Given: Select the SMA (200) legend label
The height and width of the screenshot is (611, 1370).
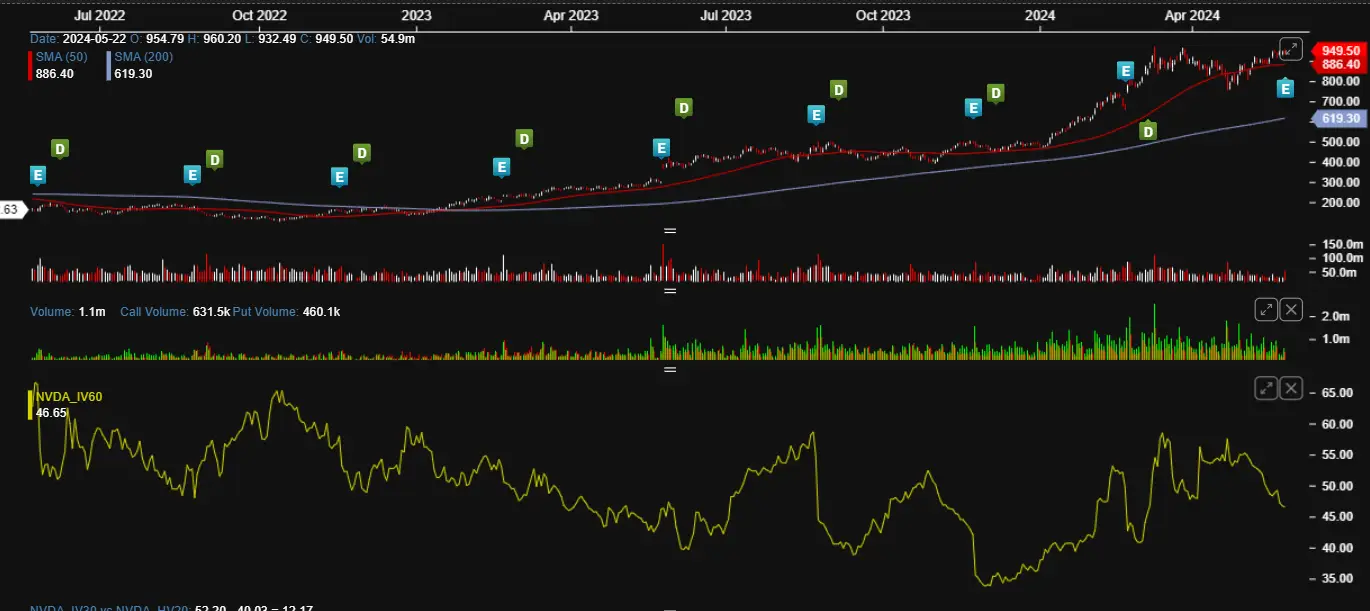Looking at the screenshot, I should click(x=143, y=57).
